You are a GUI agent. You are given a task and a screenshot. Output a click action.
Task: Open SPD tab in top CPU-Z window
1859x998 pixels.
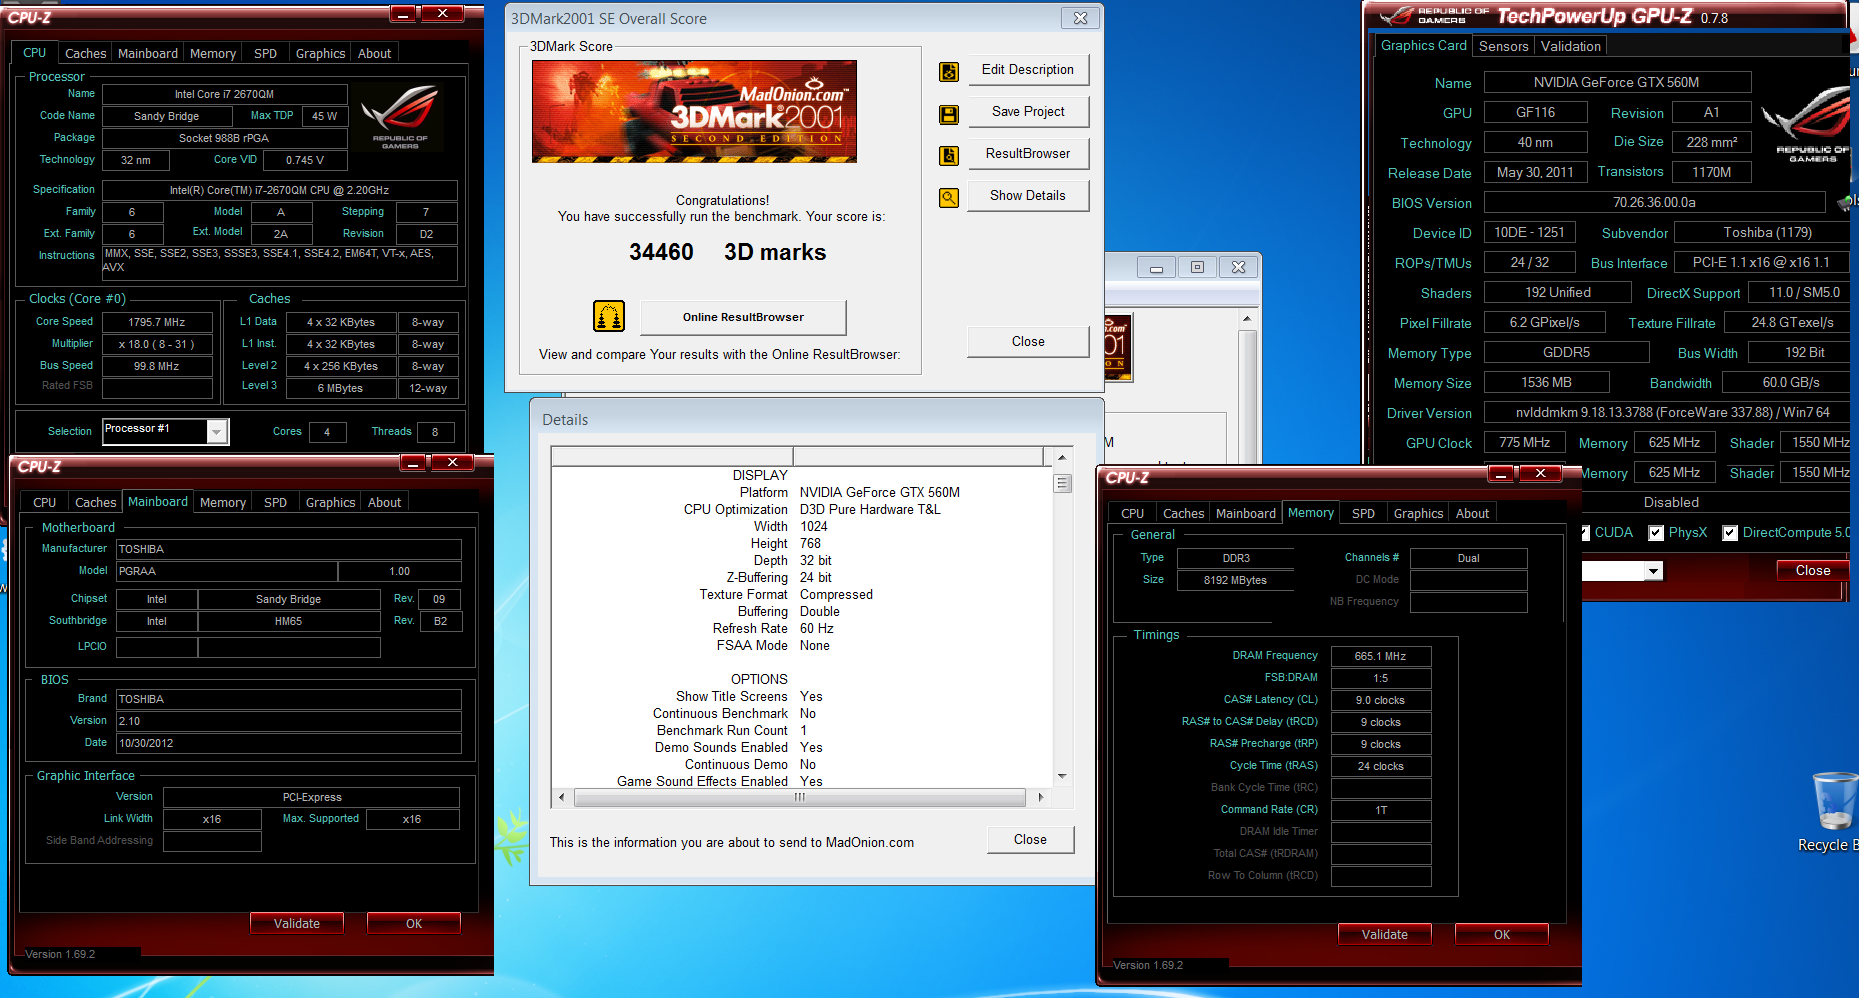pyautogui.click(x=265, y=53)
